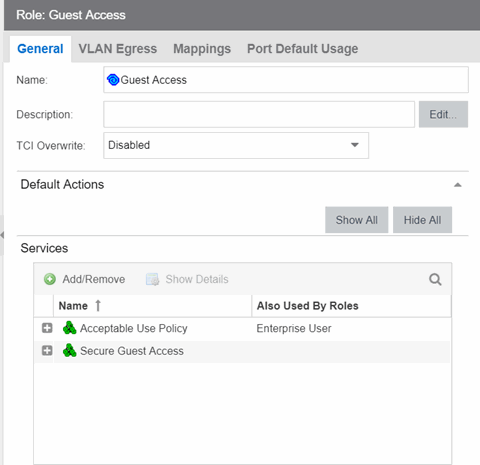Click the left panel collapse arrow
The width and height of the screenshot is (480, 465).
click(2, 235)
